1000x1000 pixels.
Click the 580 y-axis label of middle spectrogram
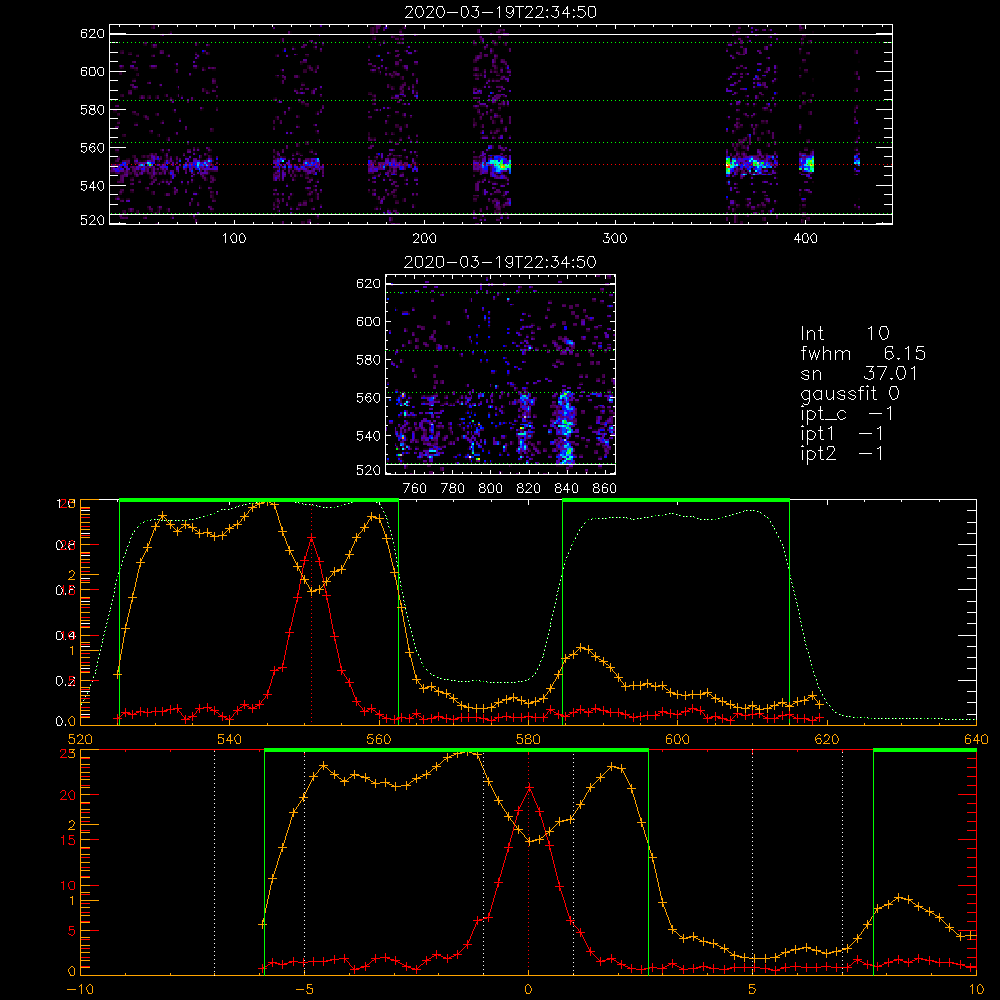tap(369, 360)
